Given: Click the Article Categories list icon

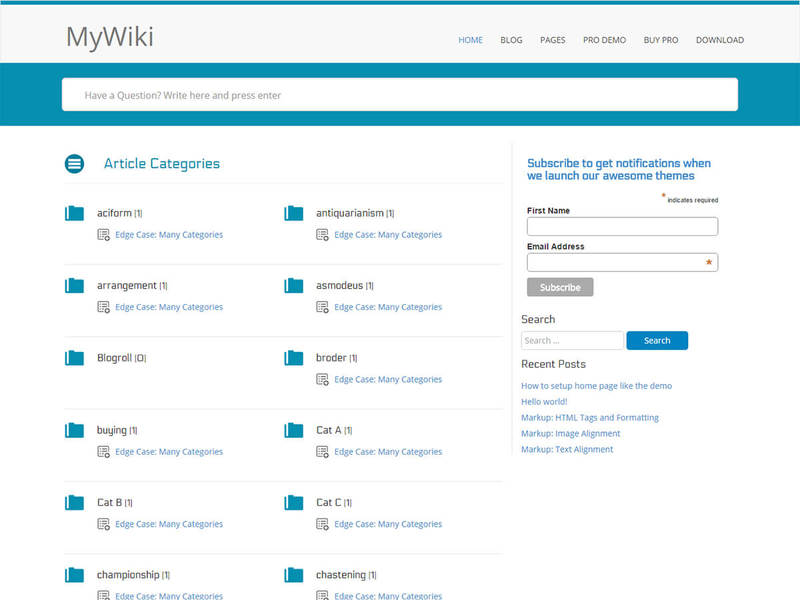Looking at the screenshot, I should click(x=74, y=164).
